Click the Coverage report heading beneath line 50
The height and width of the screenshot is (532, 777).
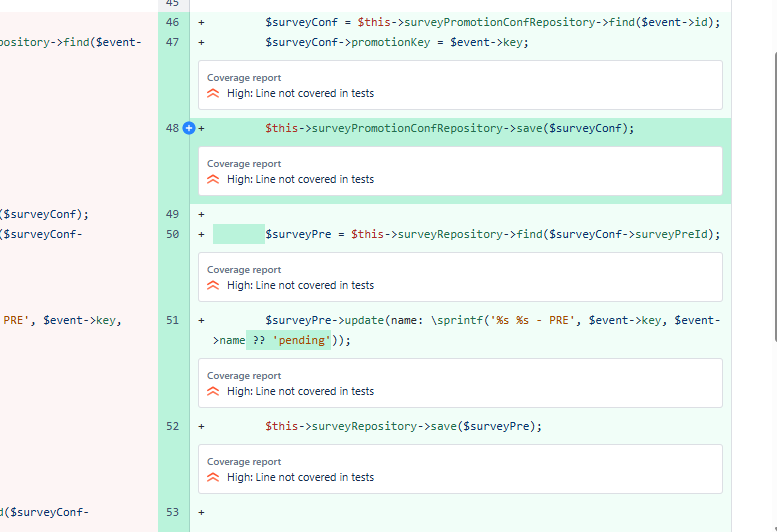click(x=244, y=270)
